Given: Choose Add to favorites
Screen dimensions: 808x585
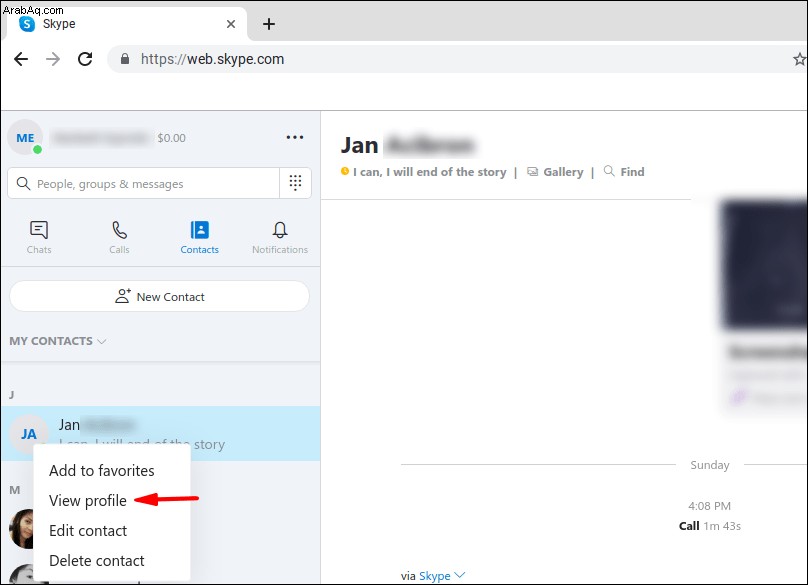Looking at the screenshot, I should [102, 471].
